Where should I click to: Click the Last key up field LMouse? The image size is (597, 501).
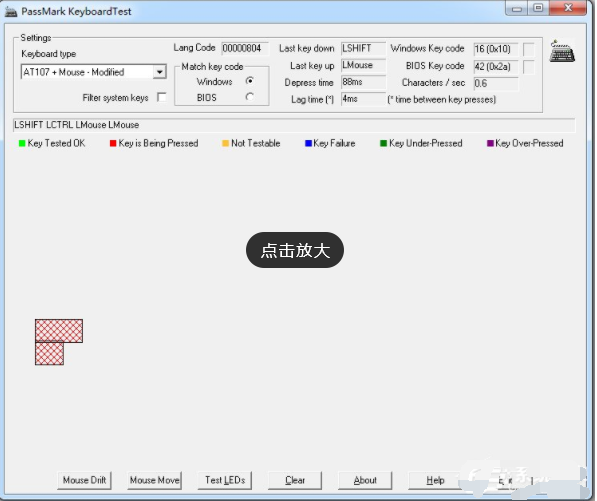pyautogui.click(x=363, y=65)
